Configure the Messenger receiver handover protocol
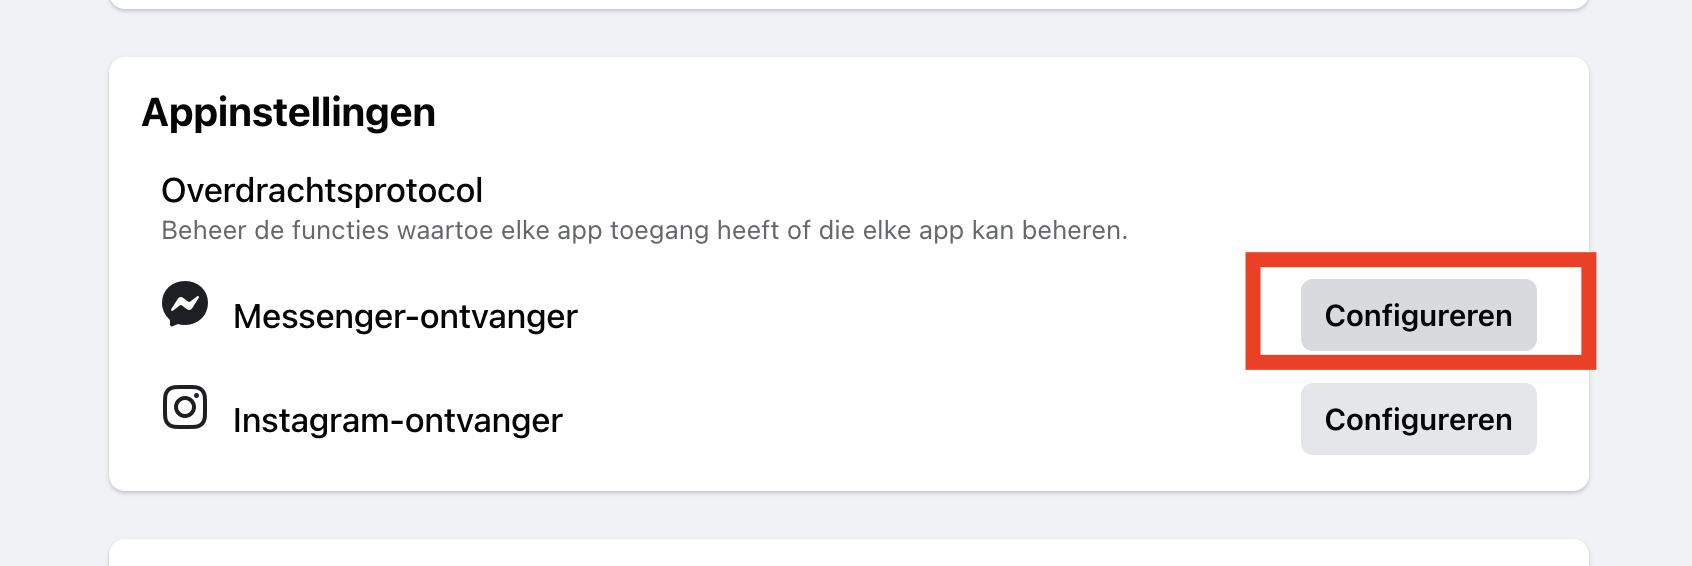This screenshot has height=566, width=1692. pyautogui.click(x=1418, y=315)
